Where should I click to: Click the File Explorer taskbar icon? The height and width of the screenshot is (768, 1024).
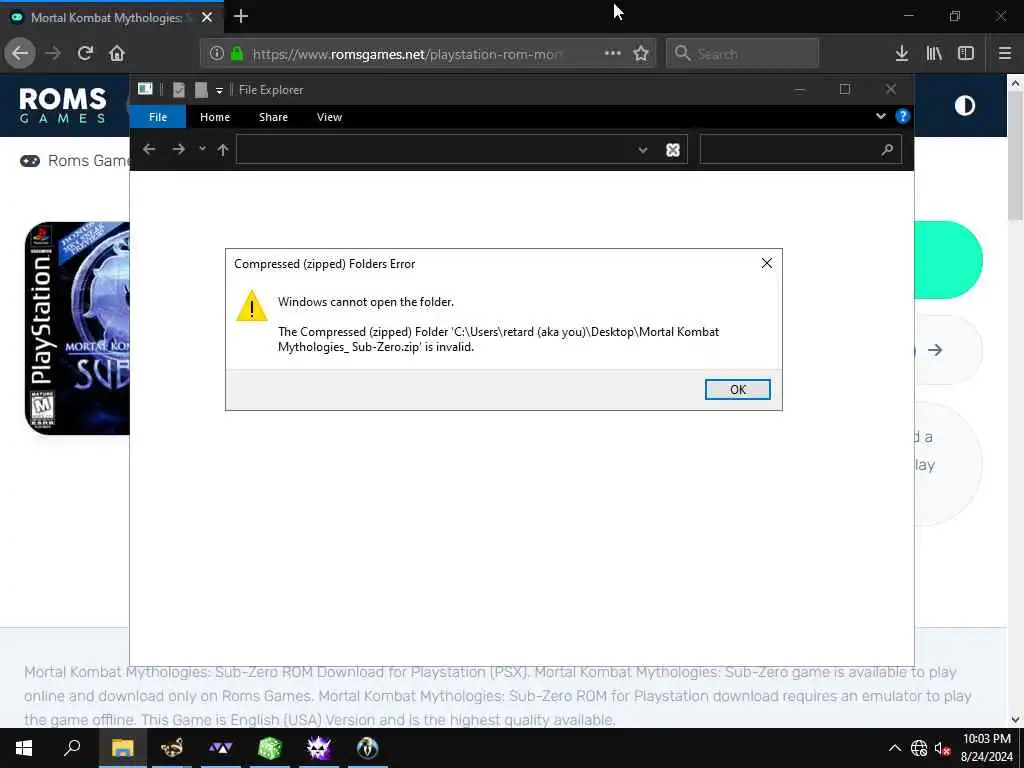[122, 748]
